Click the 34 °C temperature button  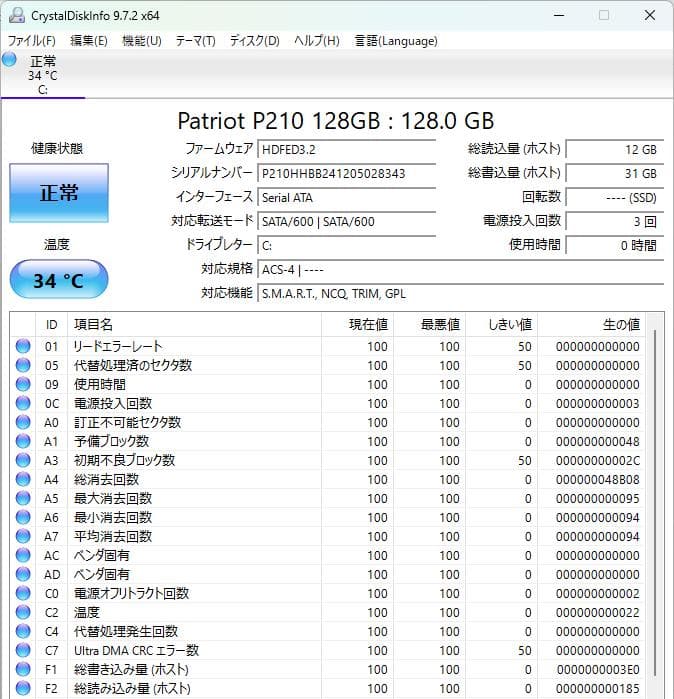click(59, 280)
